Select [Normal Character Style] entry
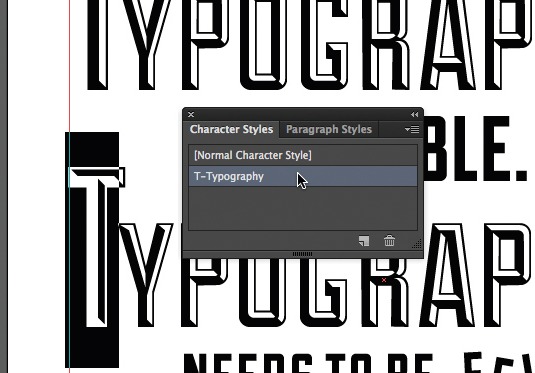 tap(303, 155)
